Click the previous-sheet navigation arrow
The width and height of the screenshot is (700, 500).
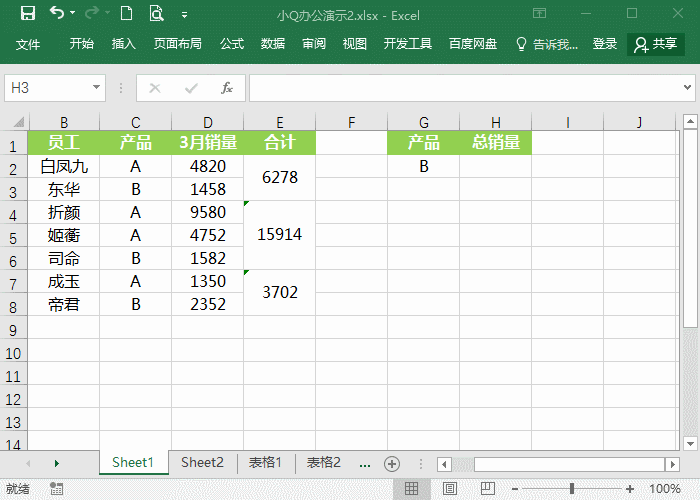28,463
